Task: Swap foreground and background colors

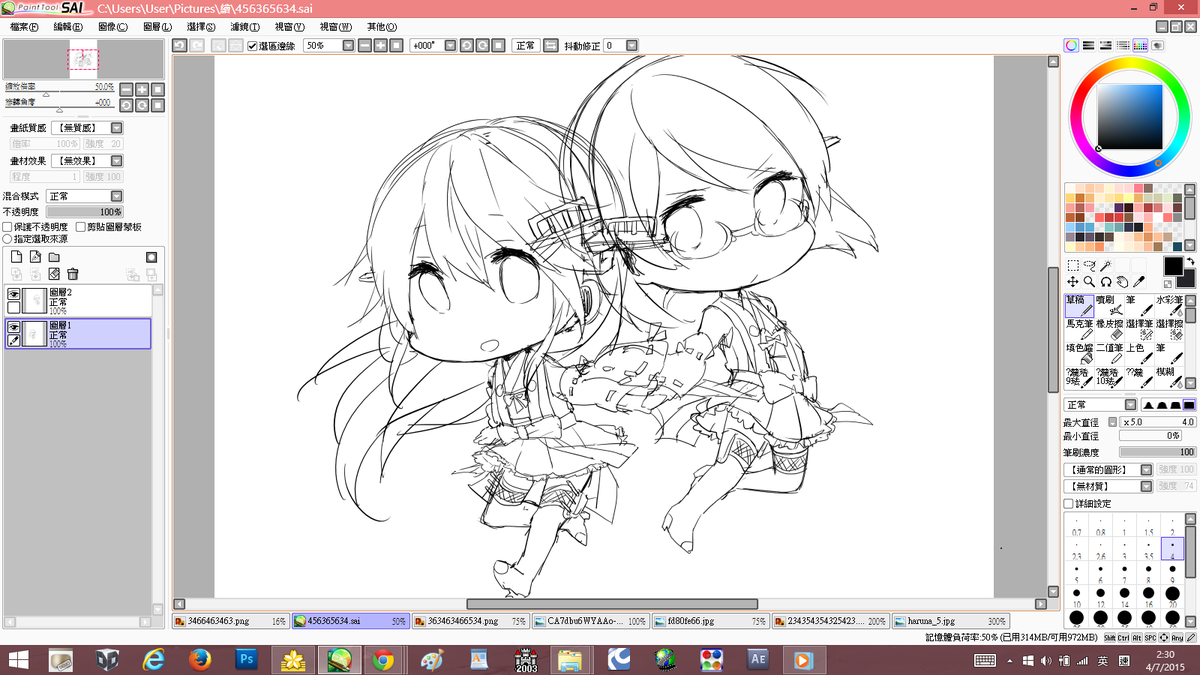Action: (x=1190, y=261)
